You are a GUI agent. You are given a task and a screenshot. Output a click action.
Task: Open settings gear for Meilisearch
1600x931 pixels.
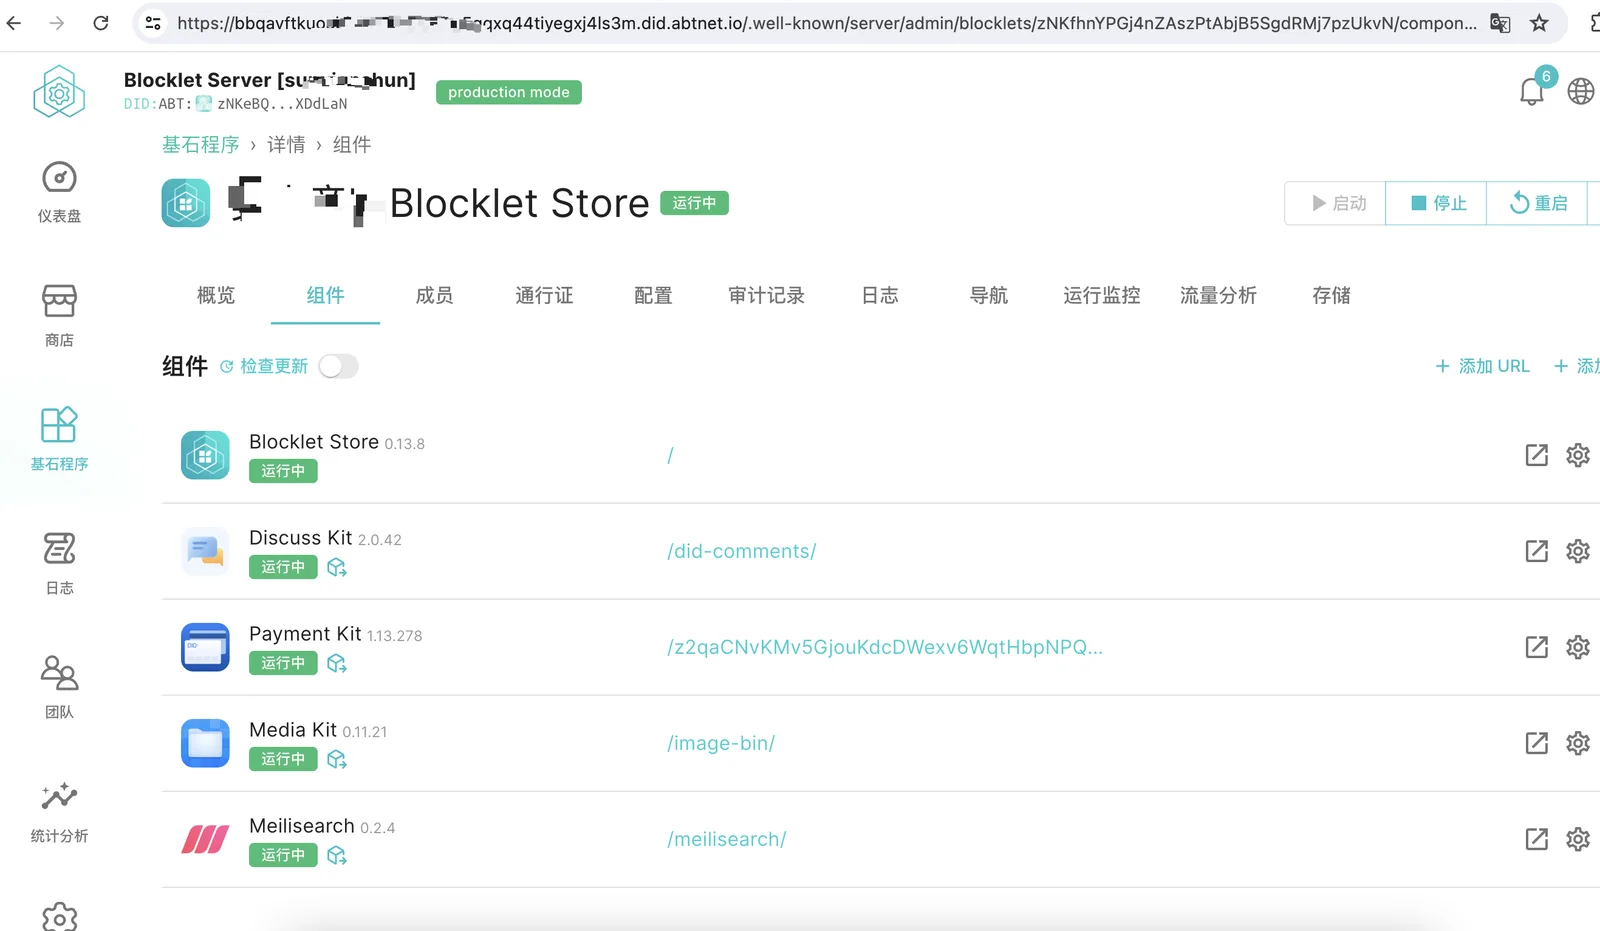pyautogui.click(x=1578, y=839)
